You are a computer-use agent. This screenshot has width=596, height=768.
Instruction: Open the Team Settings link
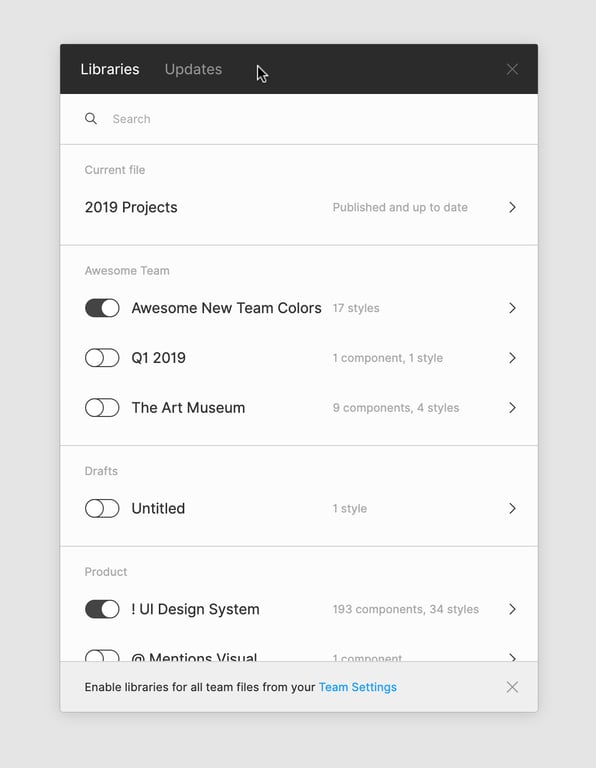pyautogui.click(x=358, y=687)
